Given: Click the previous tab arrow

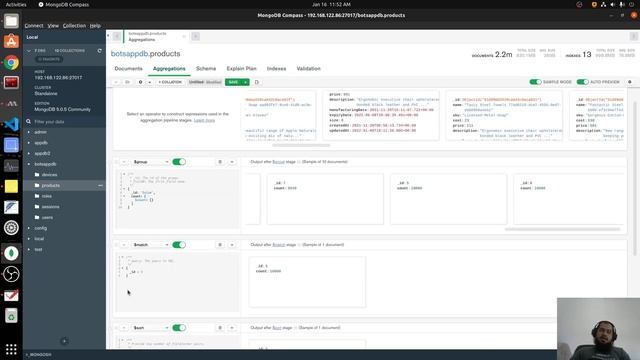Looking at the screenshot, I should 117,36.
